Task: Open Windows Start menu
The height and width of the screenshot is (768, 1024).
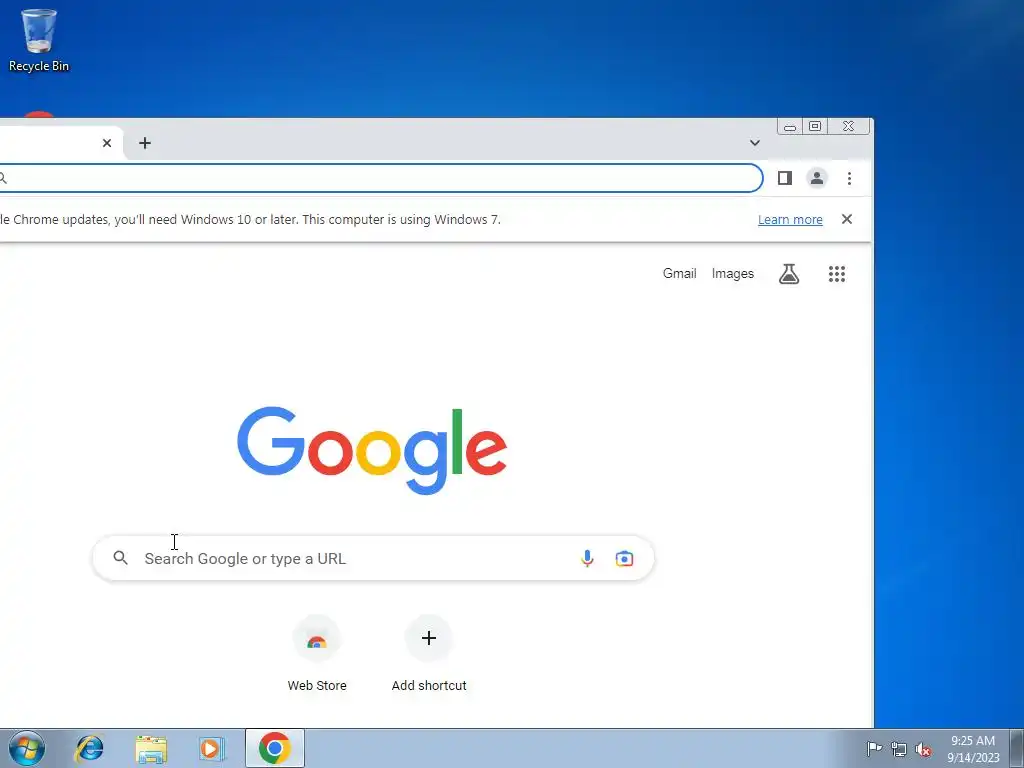Action: 27,748
